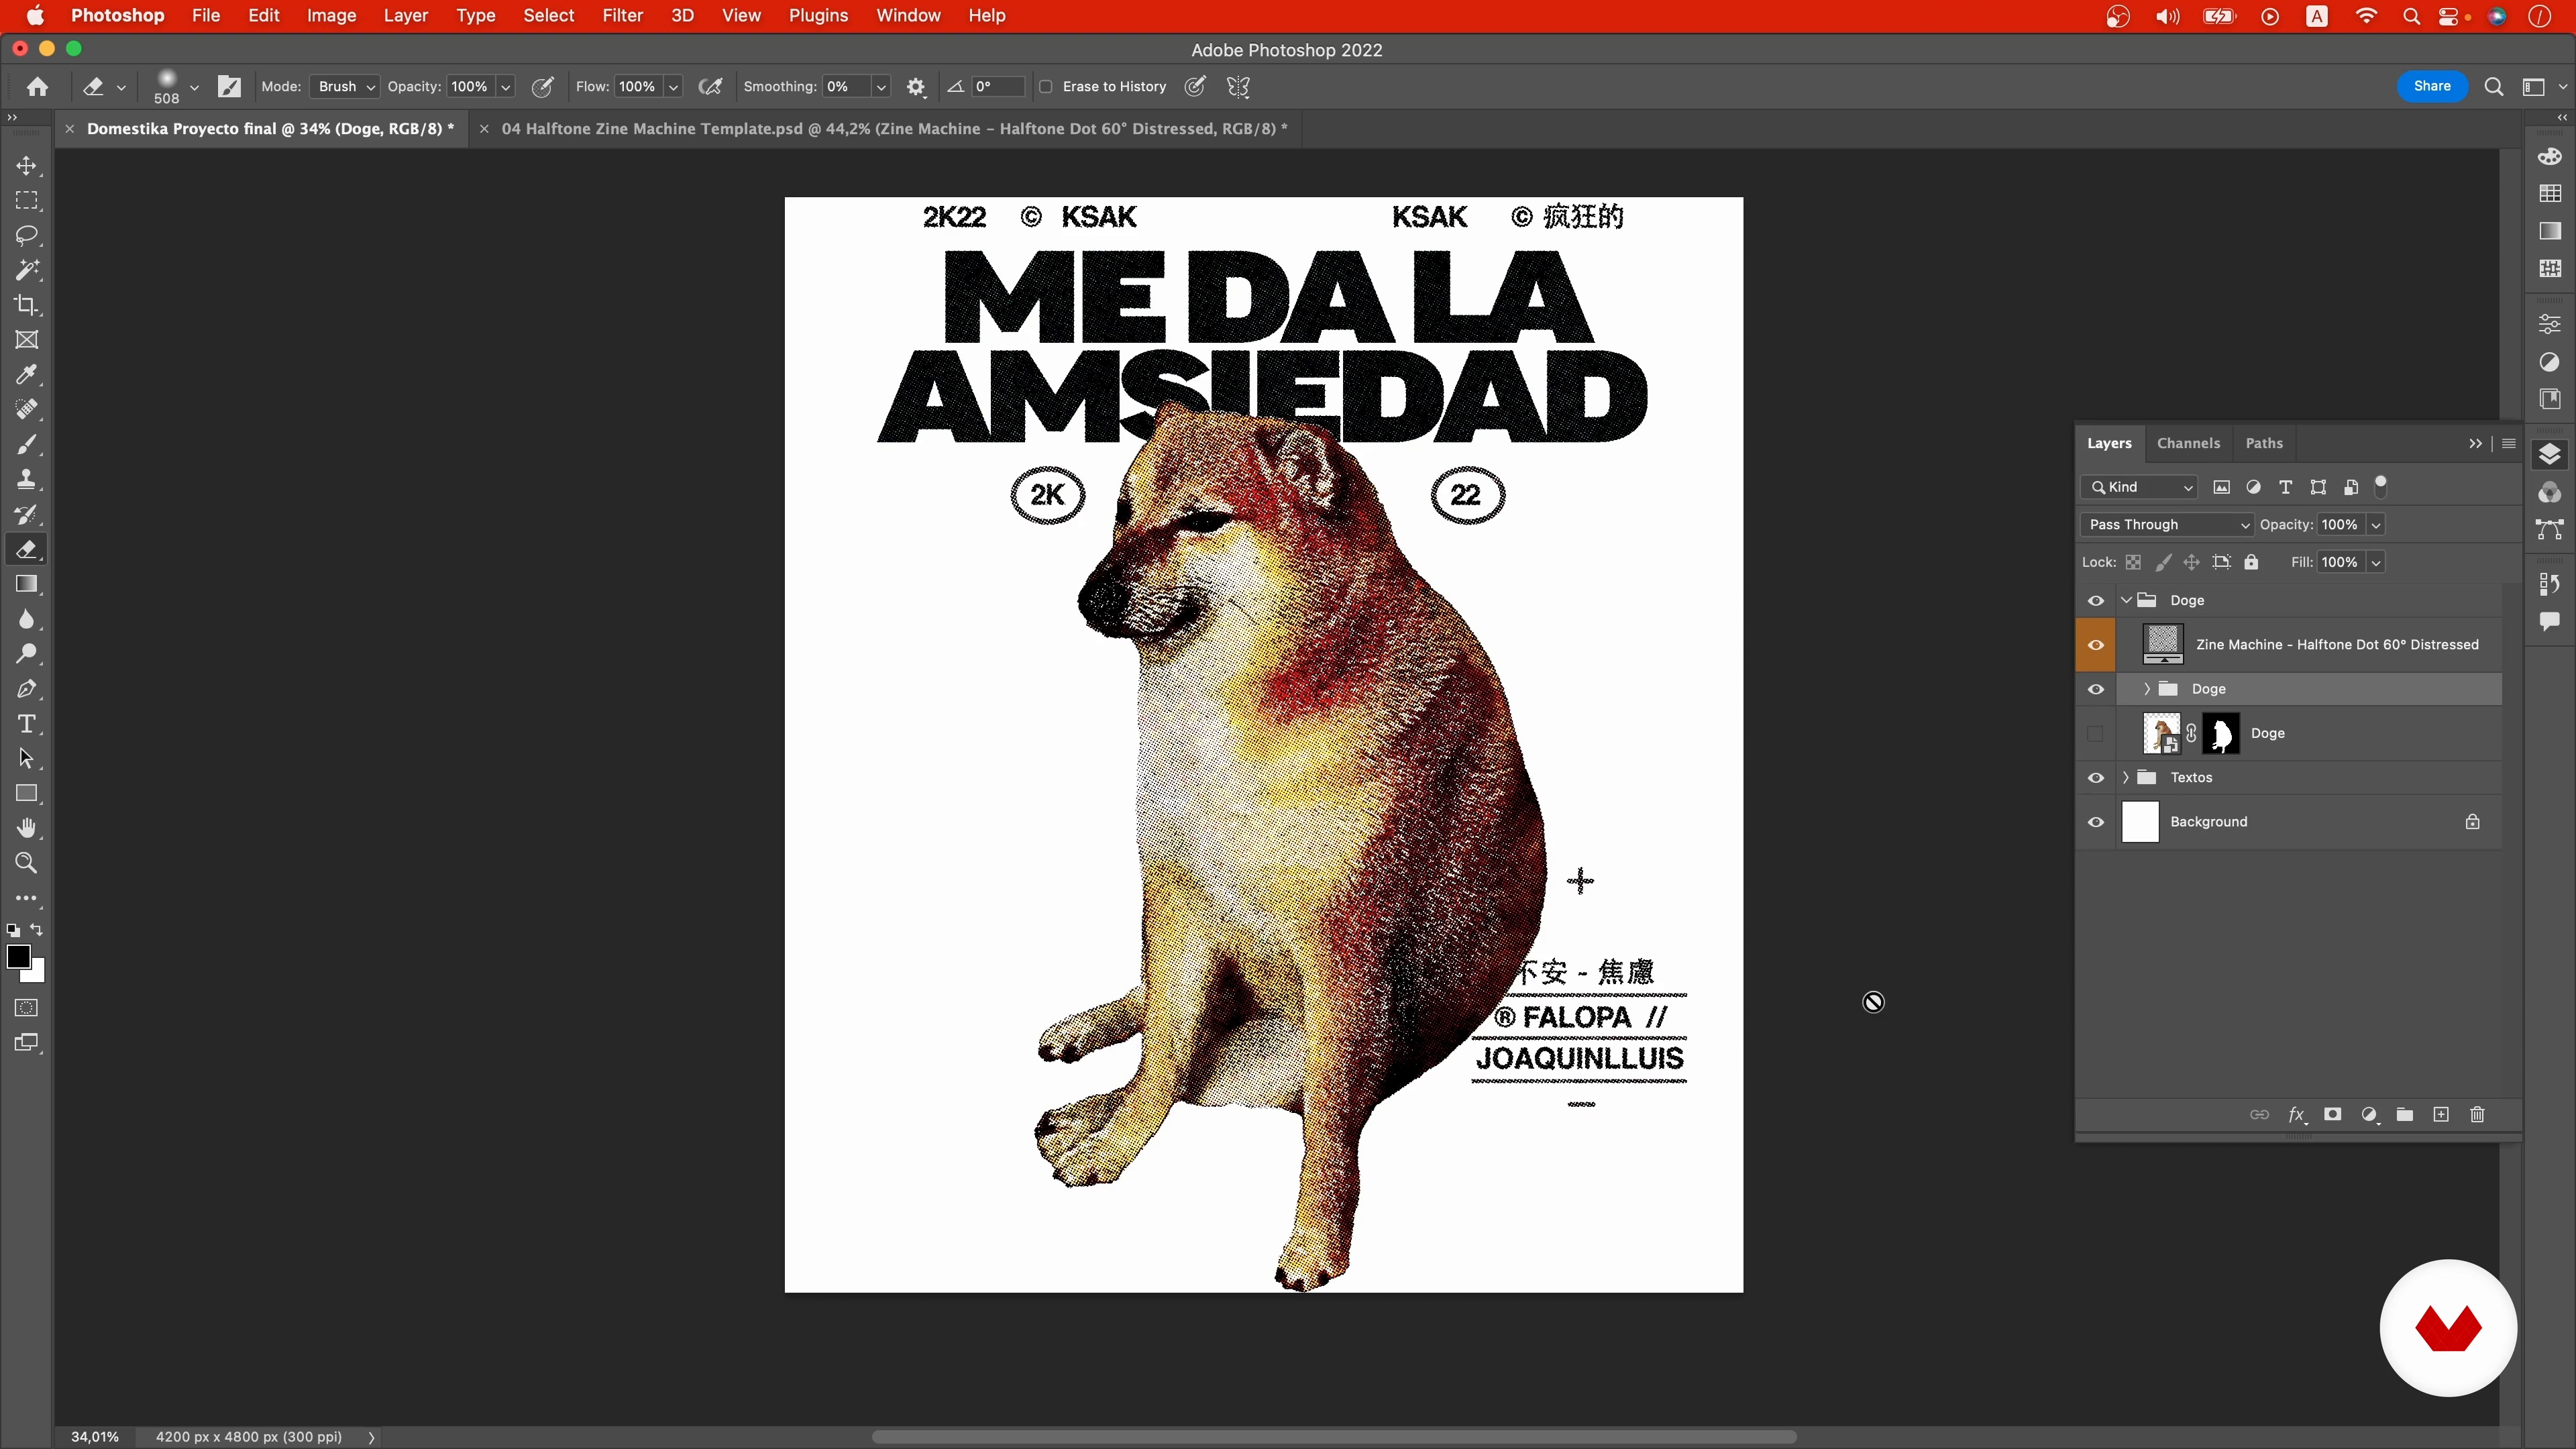Select the Eyedropper tool
Screen dimensions: 2576x1449
coord(27,375)
